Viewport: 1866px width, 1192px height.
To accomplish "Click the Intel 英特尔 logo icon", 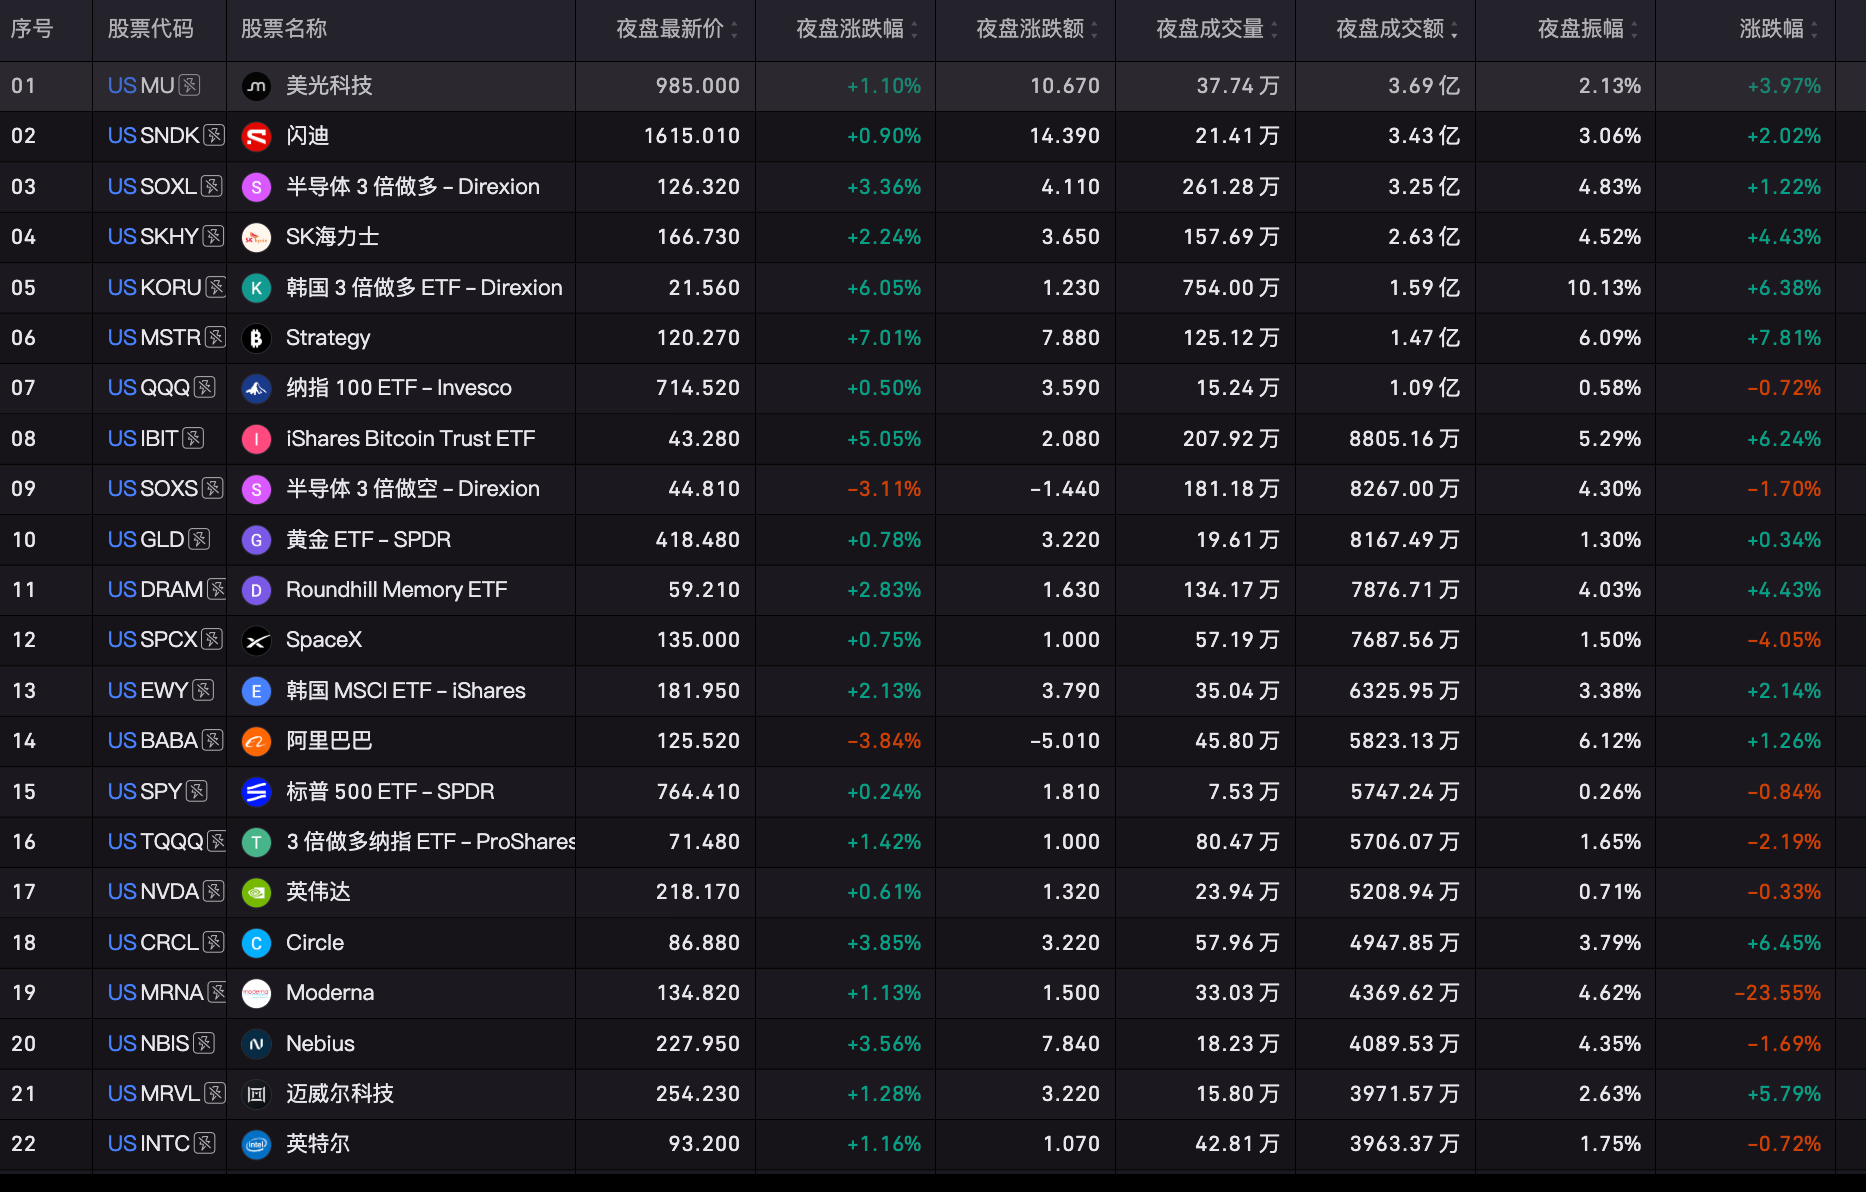I will pyautogui.click(x=256, y=1144).
